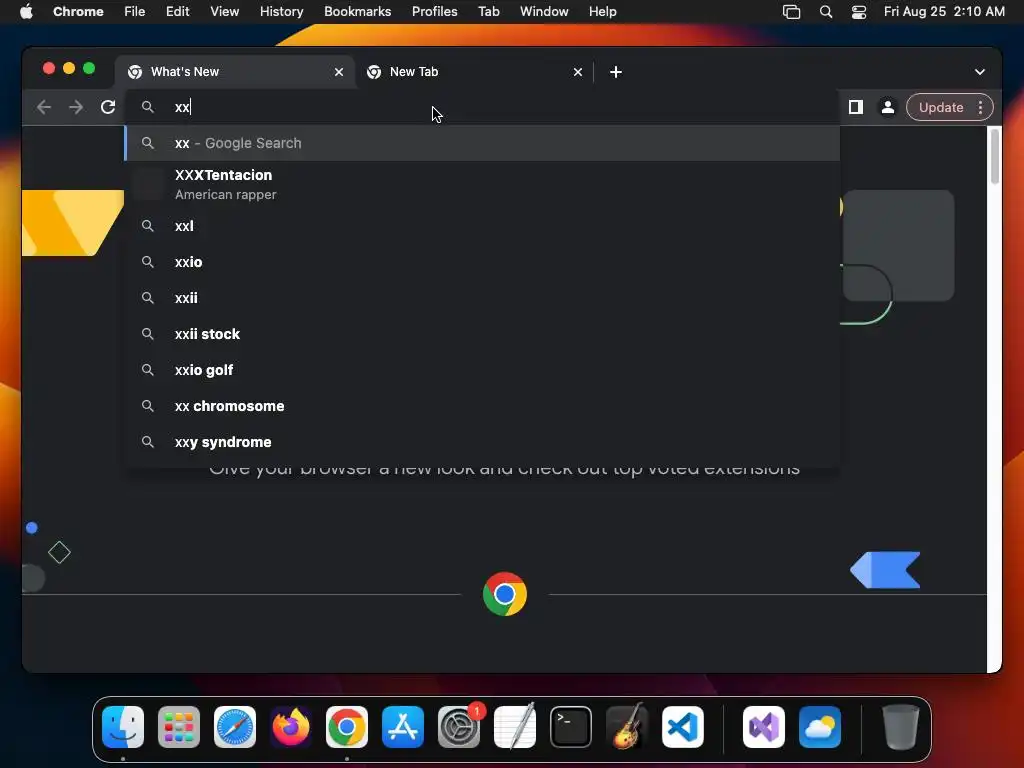
Task: Open the Bookmarks menu
Action: pyautogui.click(x=358, y=12)
